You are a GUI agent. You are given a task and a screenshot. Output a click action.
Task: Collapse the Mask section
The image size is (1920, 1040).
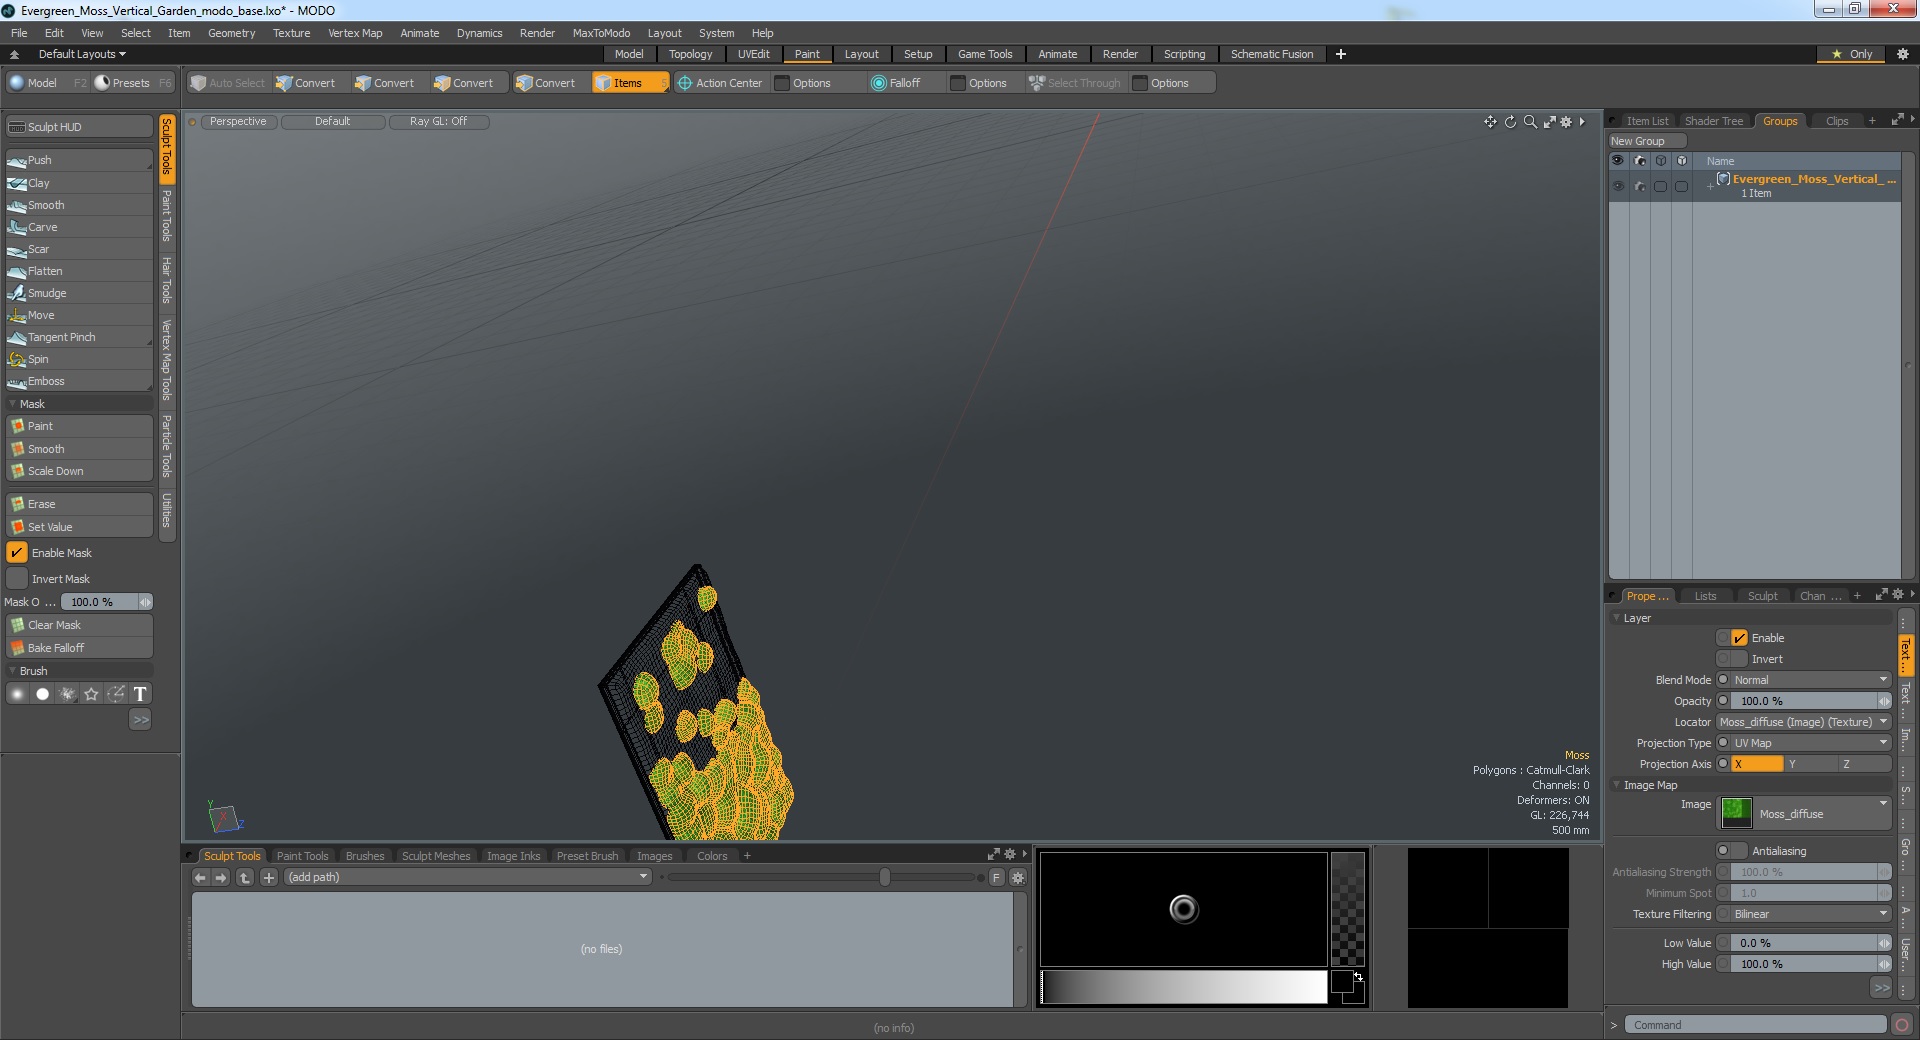pos(12,404)
